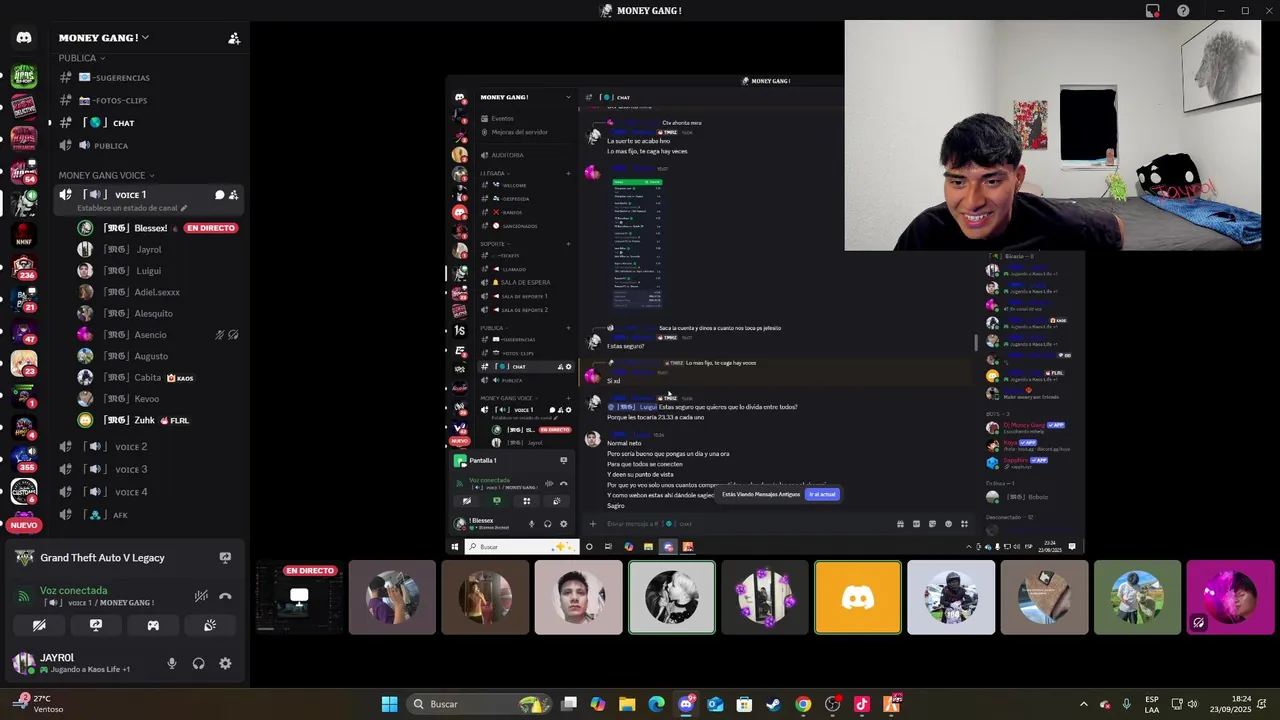Open voice 1 channel text chat icon
Screen dimensions: 1280x720
click(x=219, y=195)
